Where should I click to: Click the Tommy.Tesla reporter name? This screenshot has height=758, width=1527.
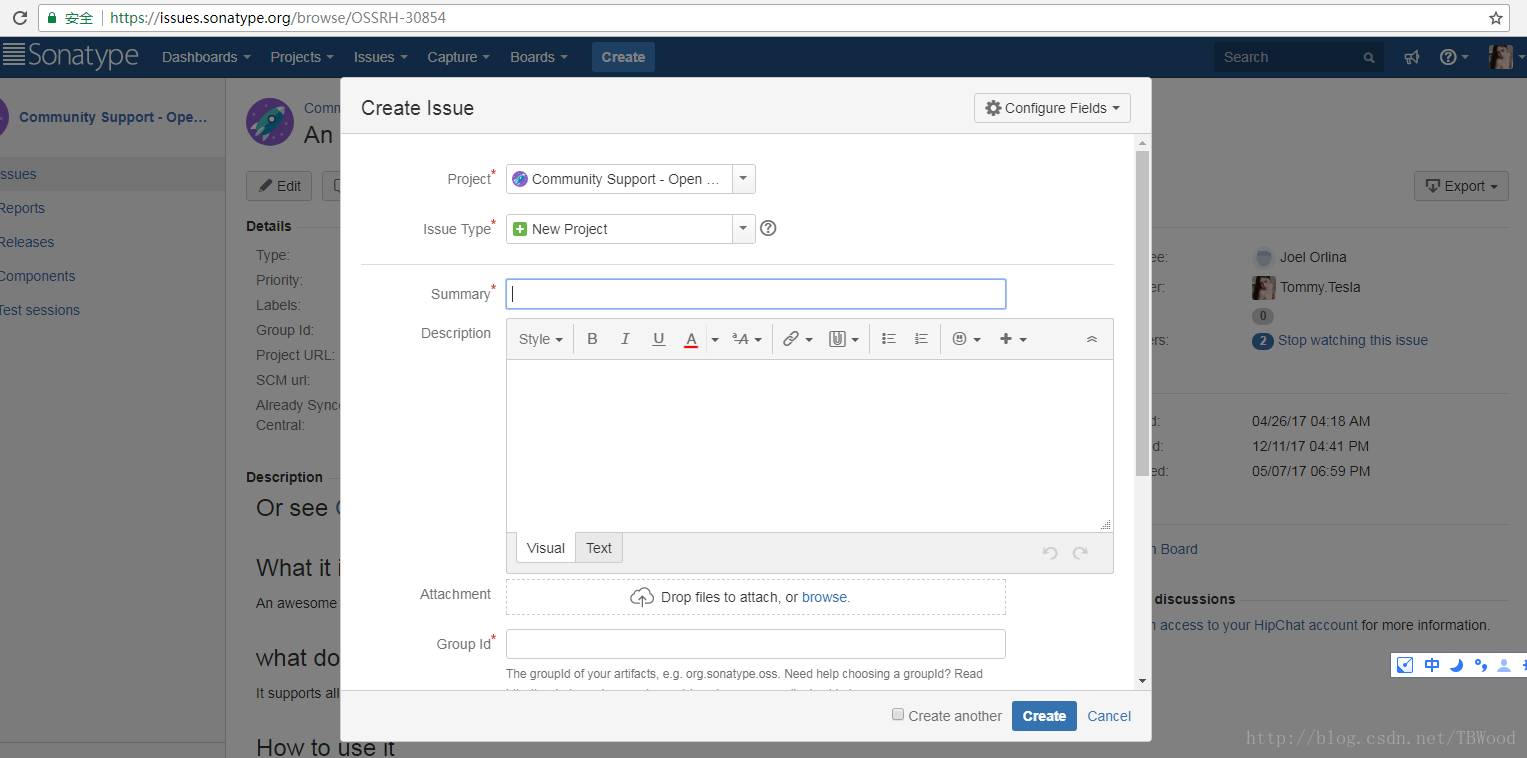pos(1320,287)
